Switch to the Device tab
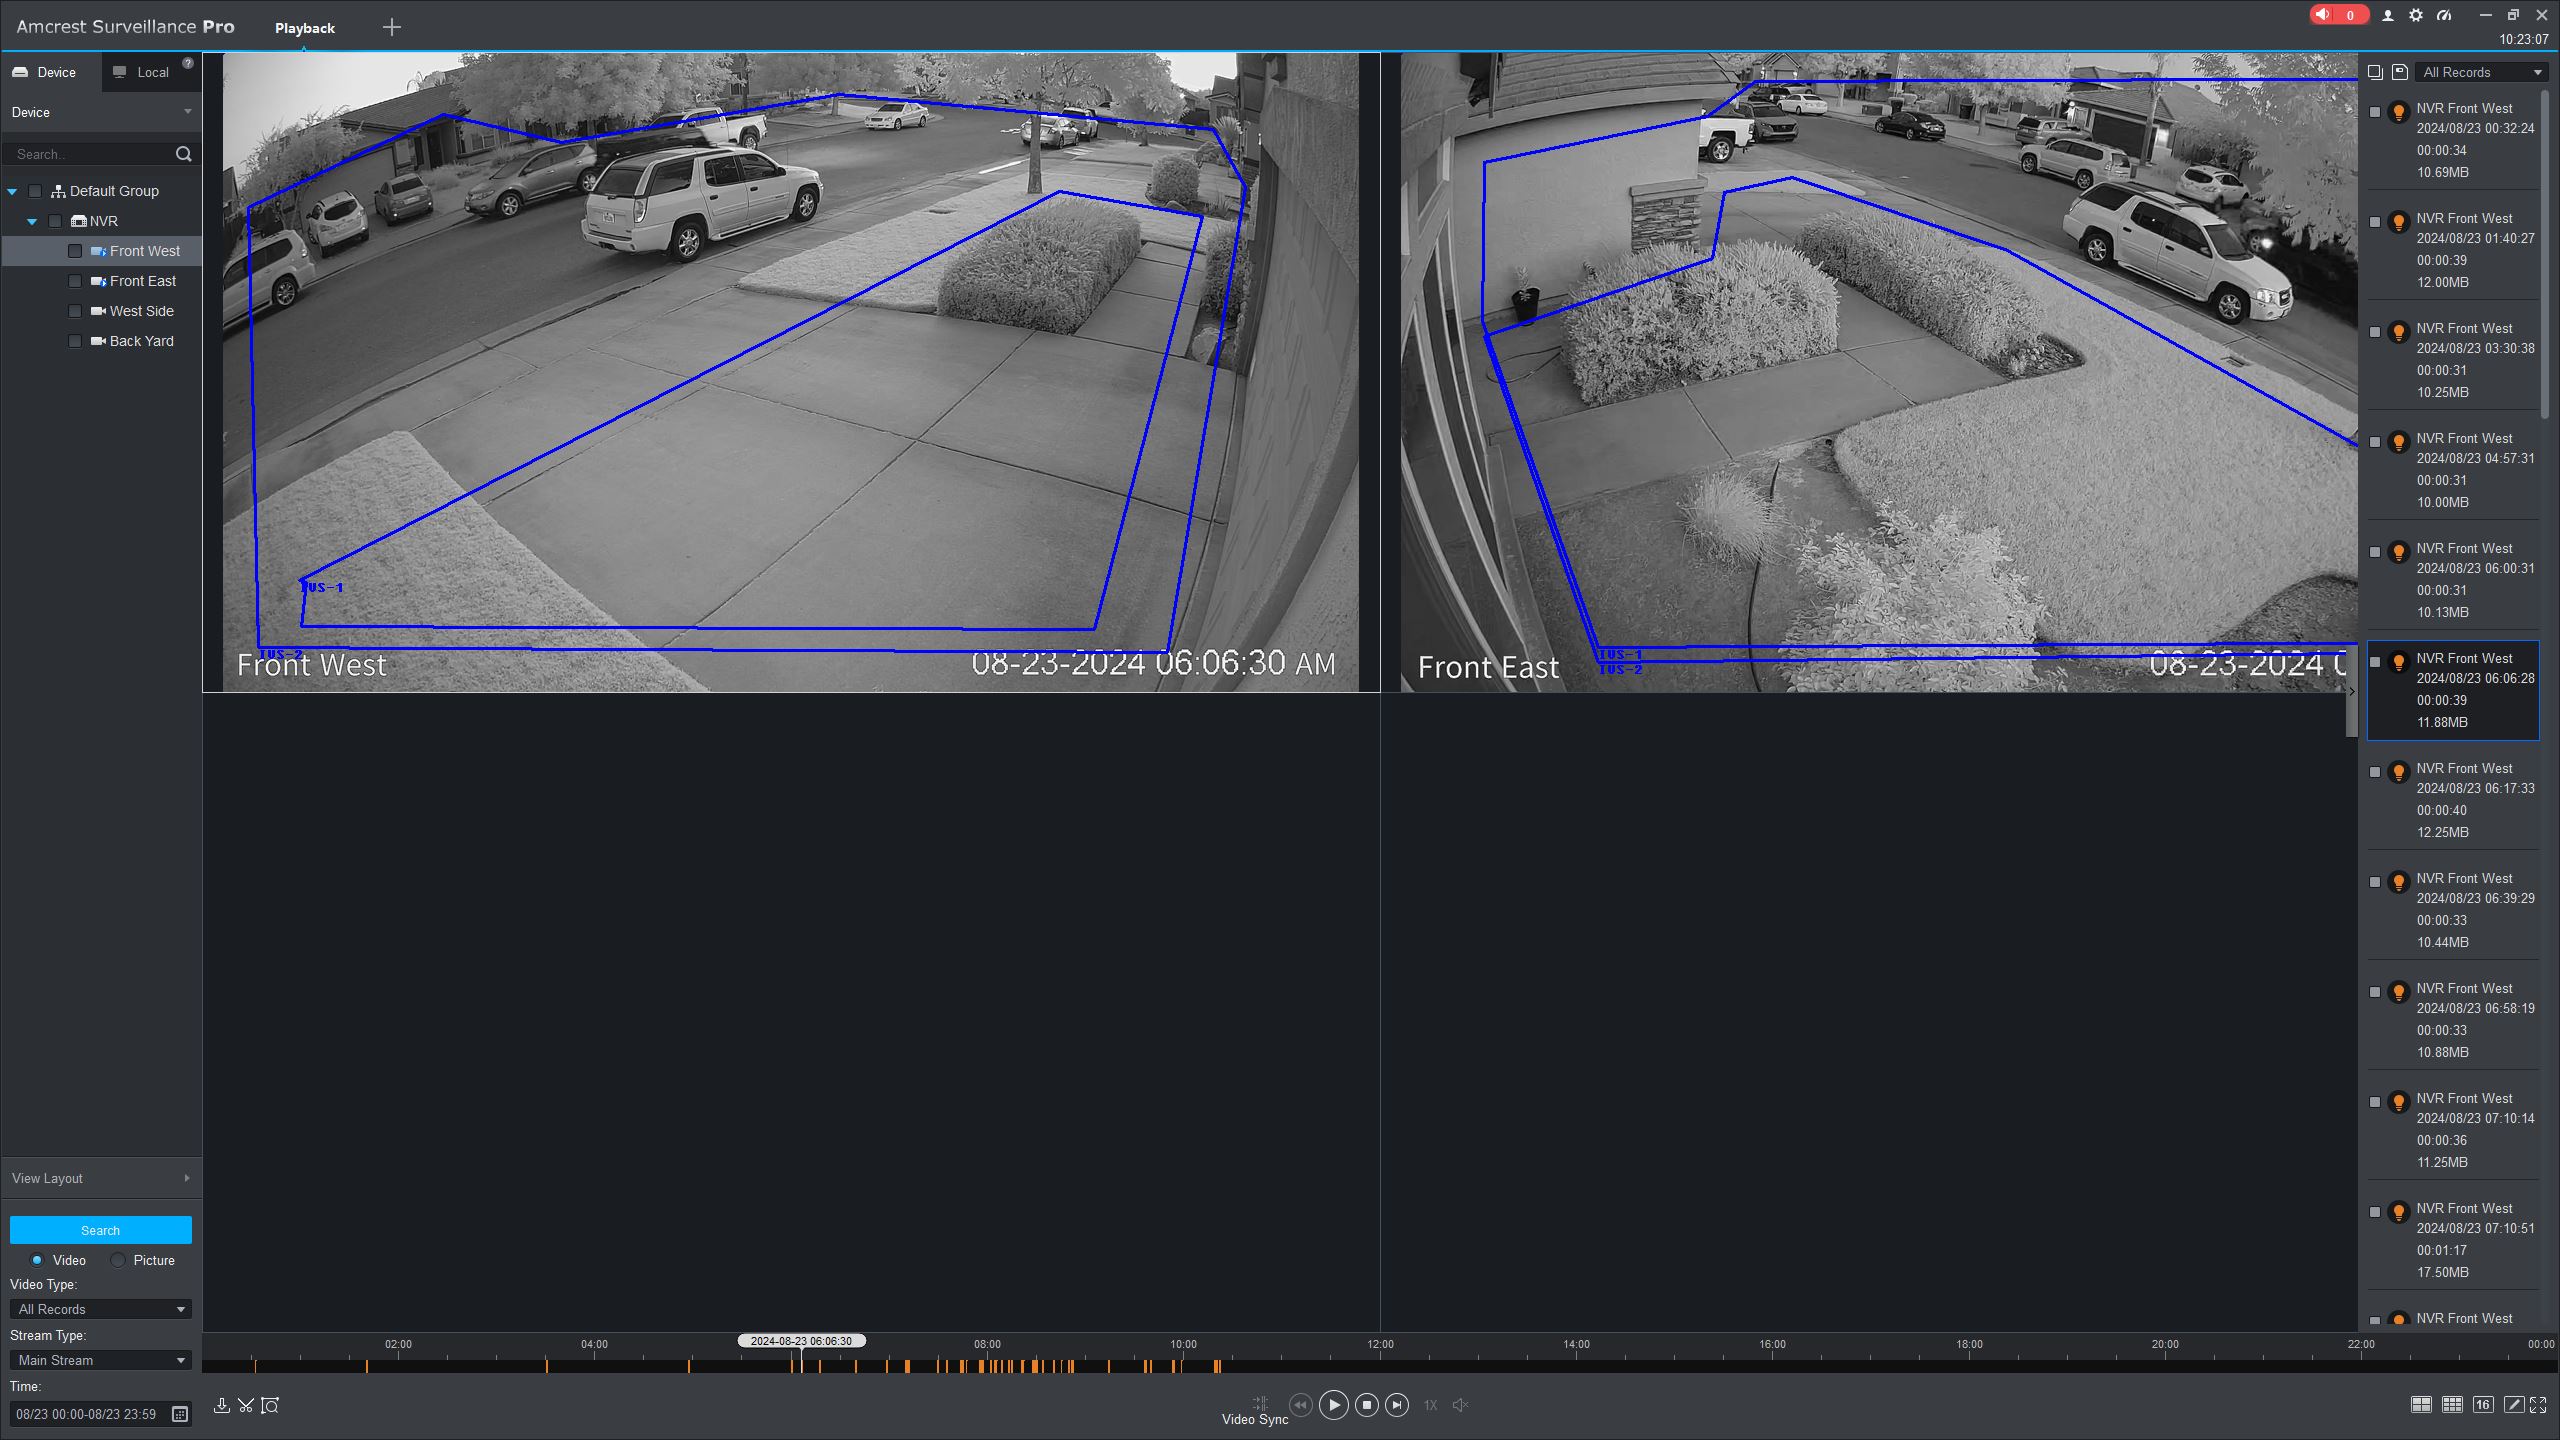Viewport: 2560px width, 1440px height. coord(51,72)
